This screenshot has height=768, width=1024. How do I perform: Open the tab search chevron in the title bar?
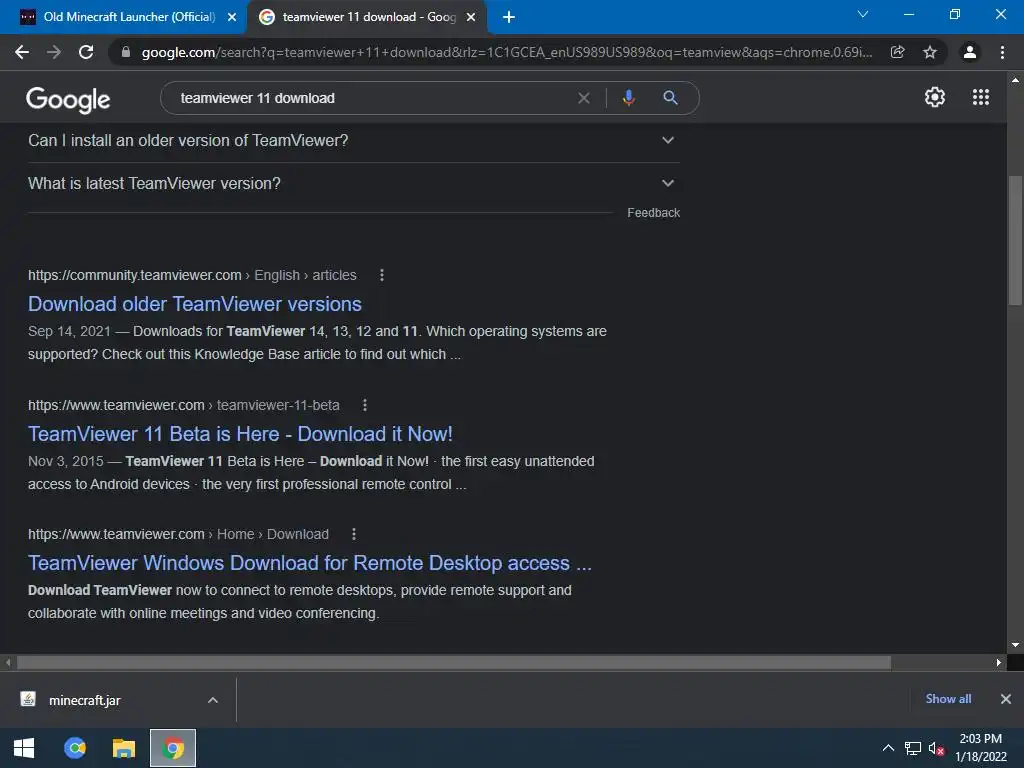(x=863, y=14)
